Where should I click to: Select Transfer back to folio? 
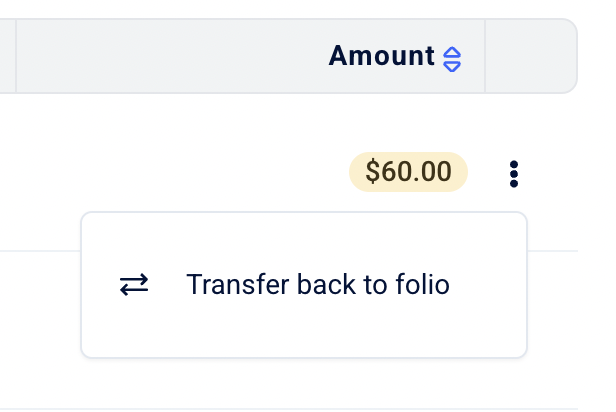tap(317, 285)
